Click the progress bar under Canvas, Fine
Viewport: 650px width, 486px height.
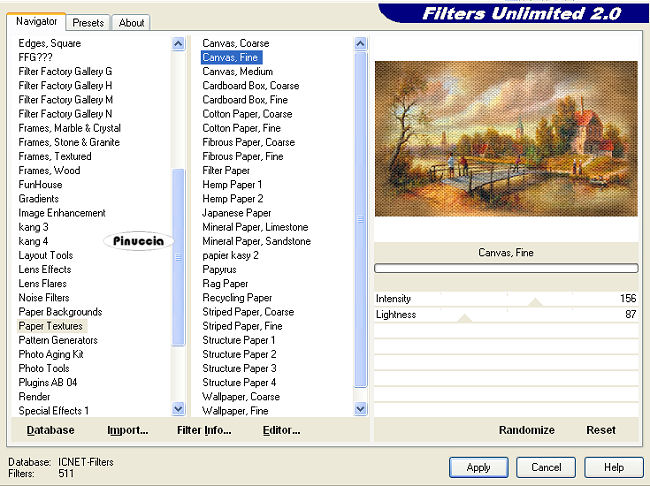pos(506,268)
